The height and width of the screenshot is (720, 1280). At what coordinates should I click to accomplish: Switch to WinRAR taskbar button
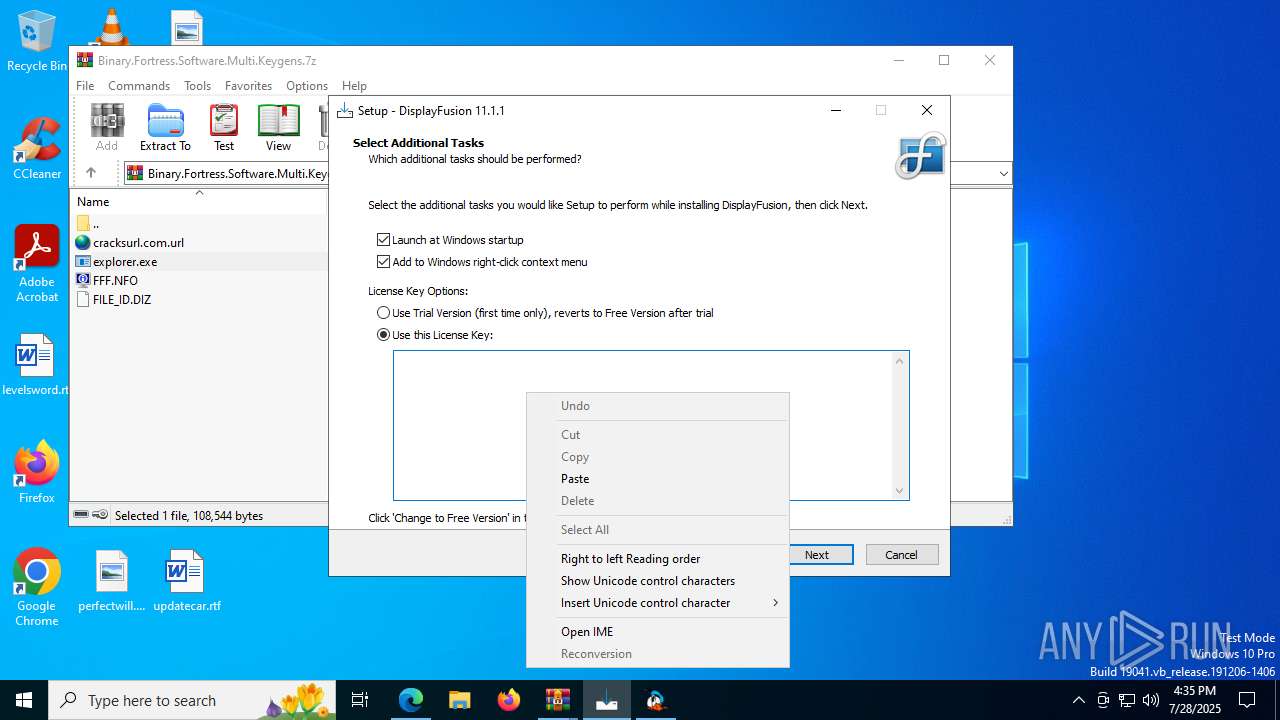click(x=557, y=700)
